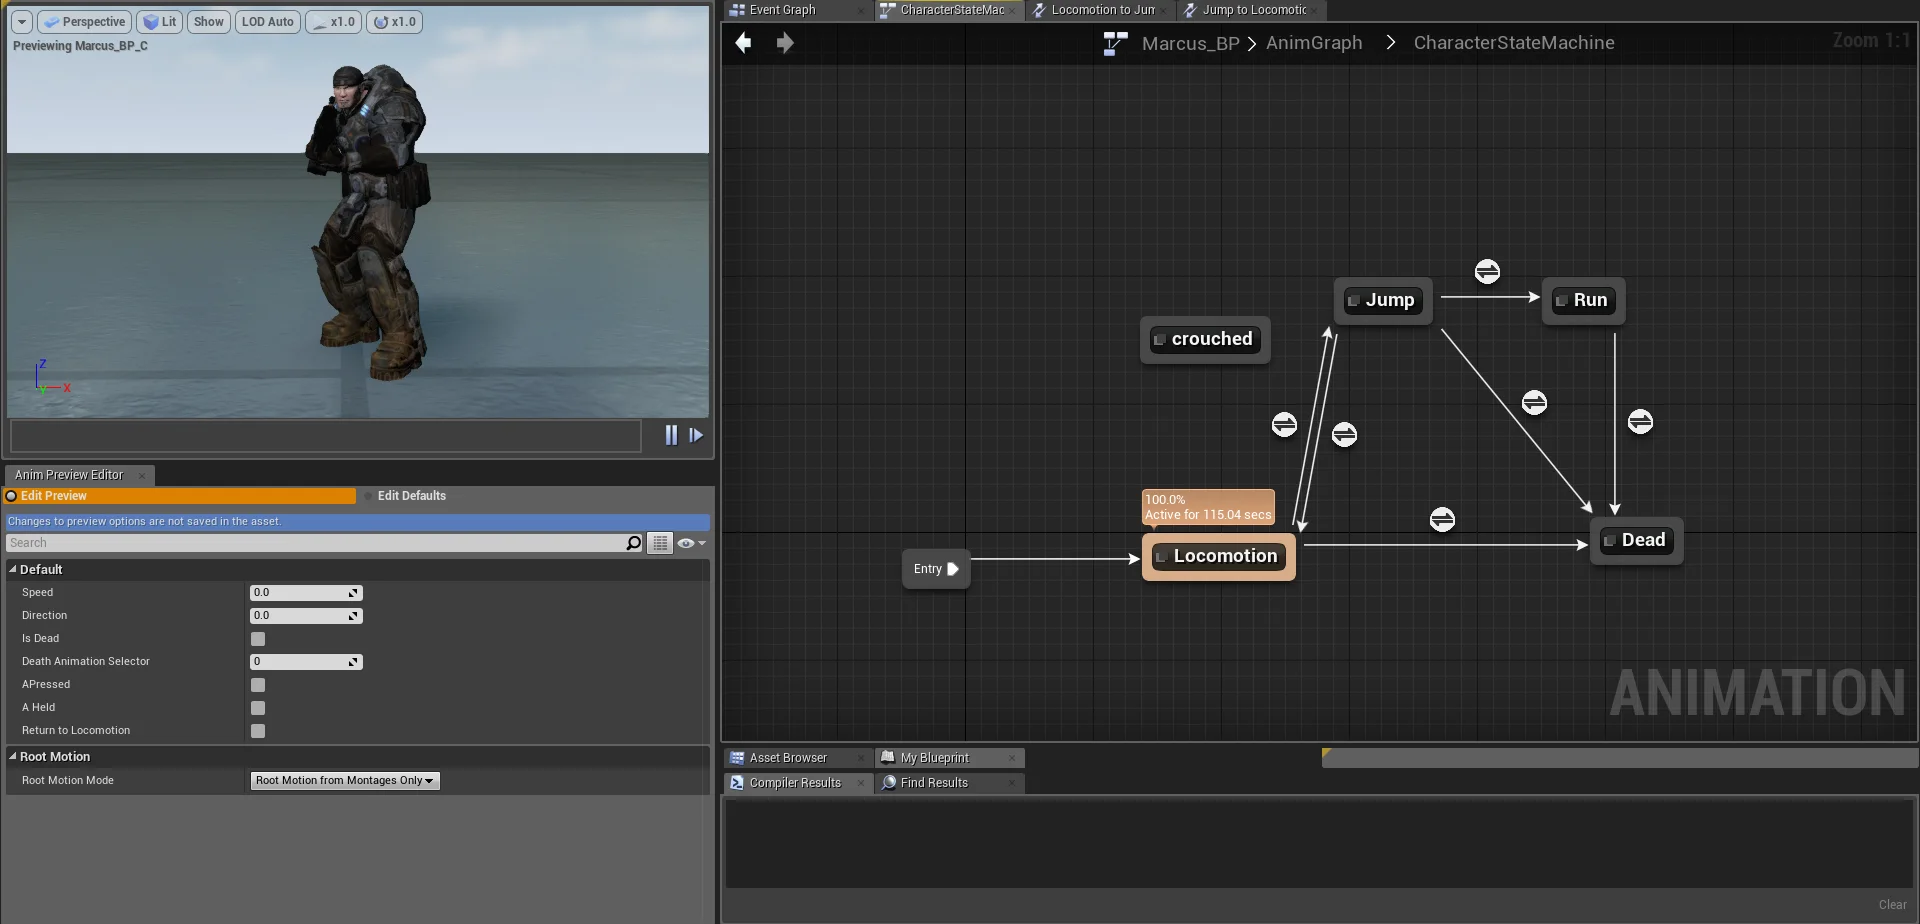1920x924 pixels.
Task: Open the details view options eye menu
Action: (x=691, y=543)
